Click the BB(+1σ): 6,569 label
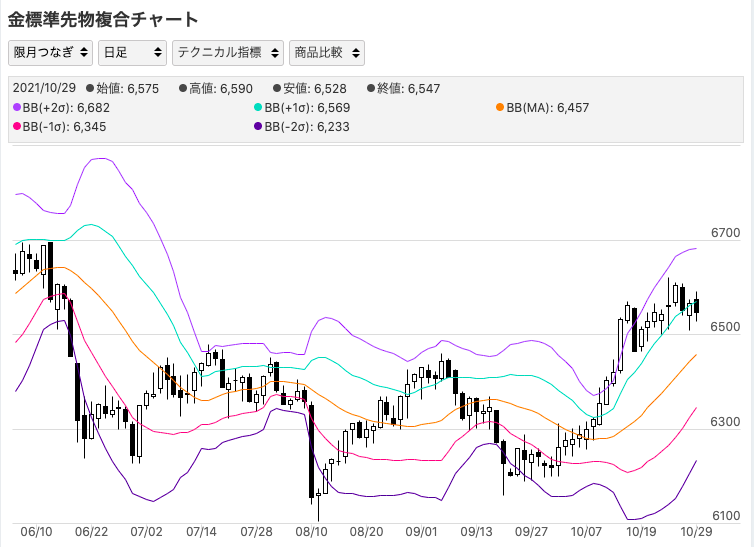754x547 pixels. [307, 108]
